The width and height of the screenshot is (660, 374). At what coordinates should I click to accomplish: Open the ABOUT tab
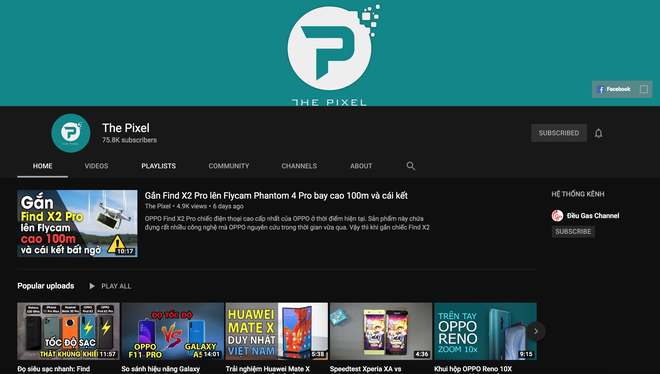point(361,166)
